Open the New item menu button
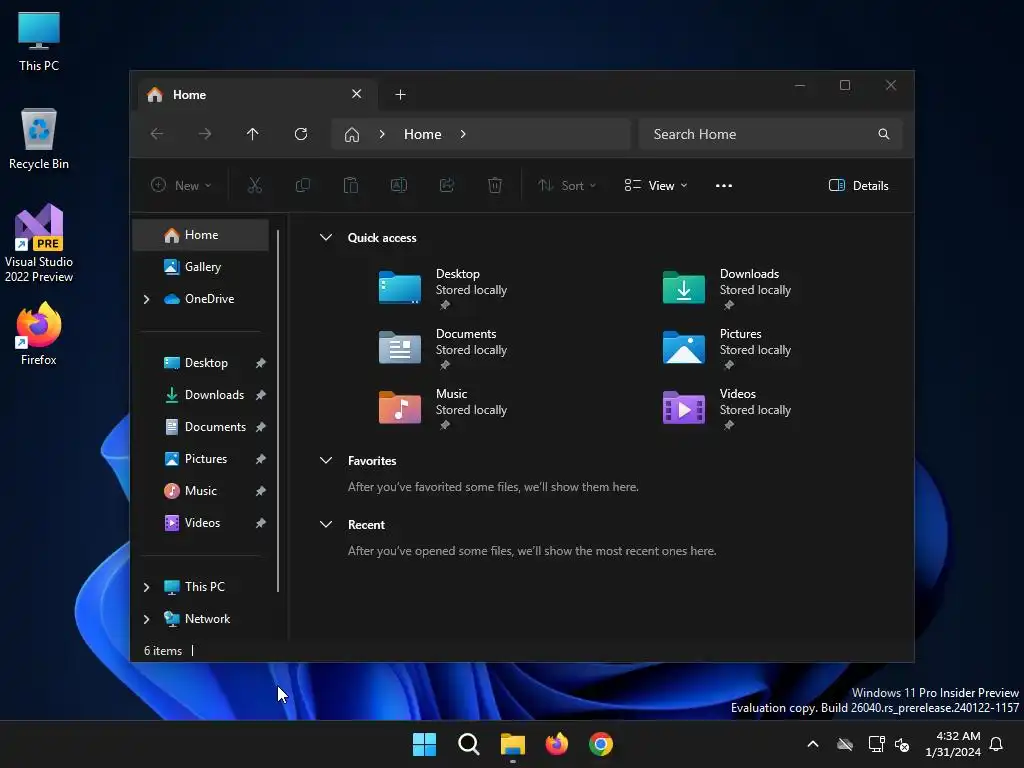 [181, 185]
